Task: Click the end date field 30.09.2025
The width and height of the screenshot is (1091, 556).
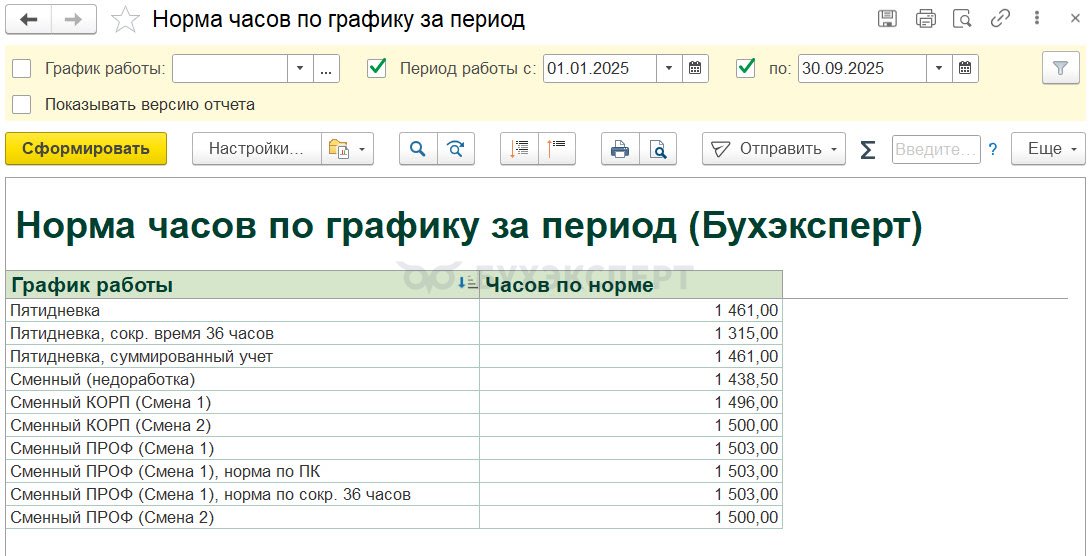Action: coord(862,68)
